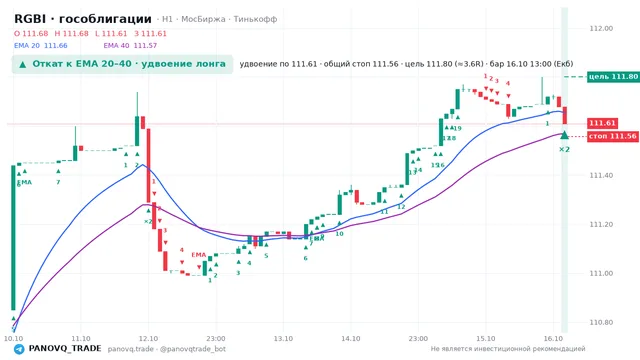
Task: Click the 112.00 price axis label
Action: pos(601,29)
